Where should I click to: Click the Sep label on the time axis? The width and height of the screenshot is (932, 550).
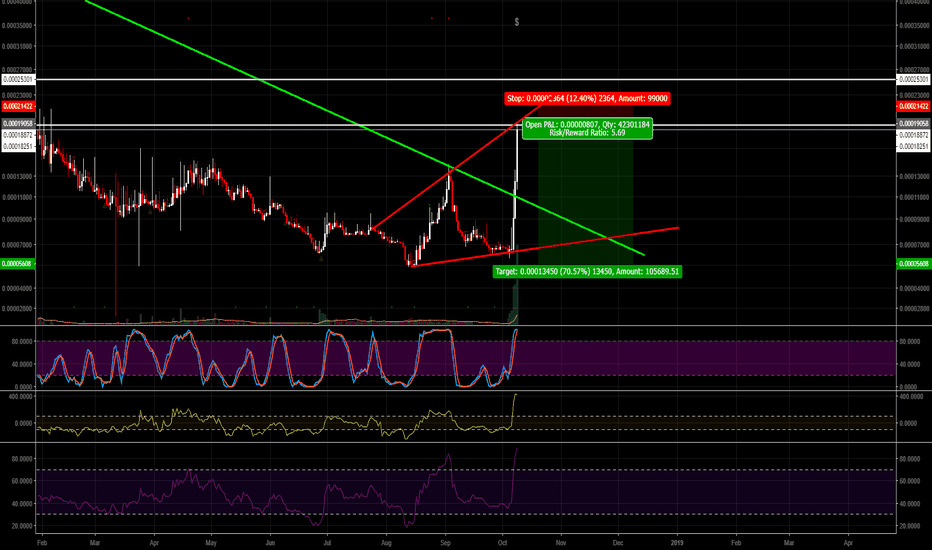(x=446, y=542)
